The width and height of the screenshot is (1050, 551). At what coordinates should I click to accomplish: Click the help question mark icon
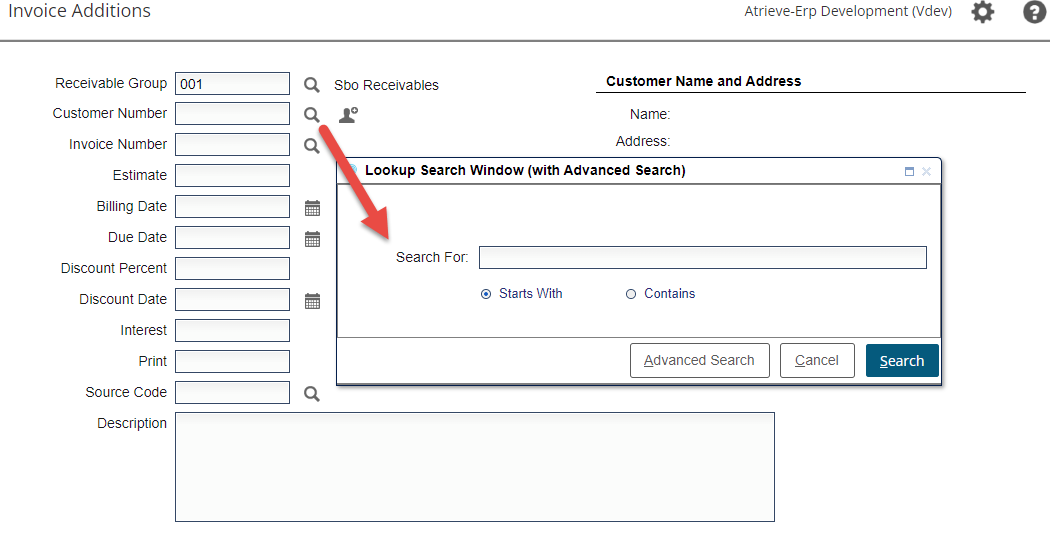1034,13
